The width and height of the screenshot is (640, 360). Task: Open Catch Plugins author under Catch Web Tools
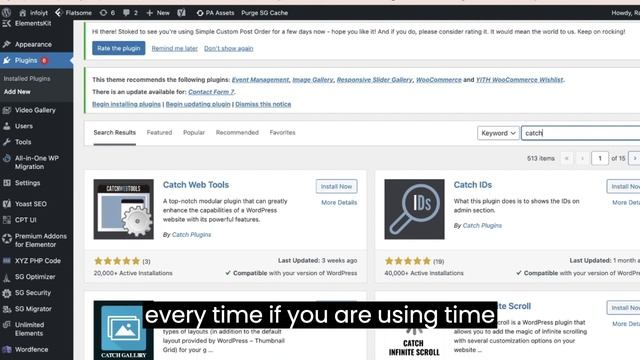coord(192,235)
